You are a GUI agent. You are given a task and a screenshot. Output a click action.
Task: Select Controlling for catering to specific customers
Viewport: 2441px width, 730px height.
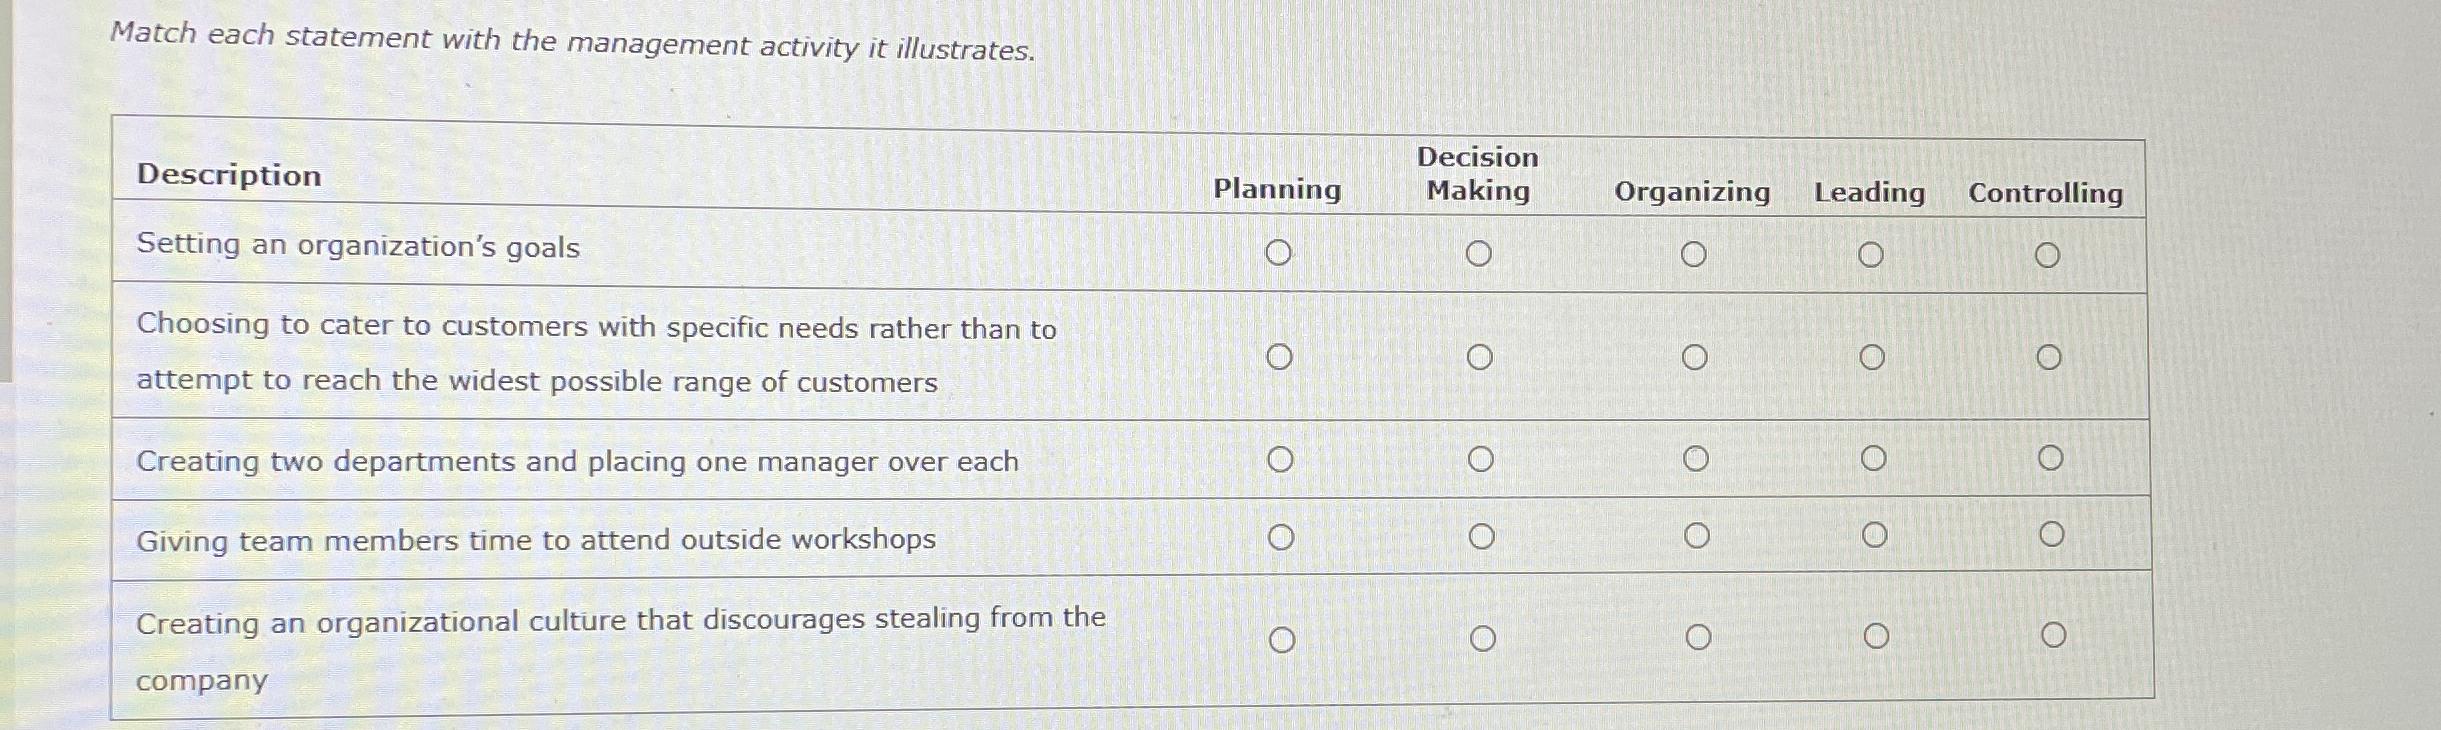(x=2050, y=355)
